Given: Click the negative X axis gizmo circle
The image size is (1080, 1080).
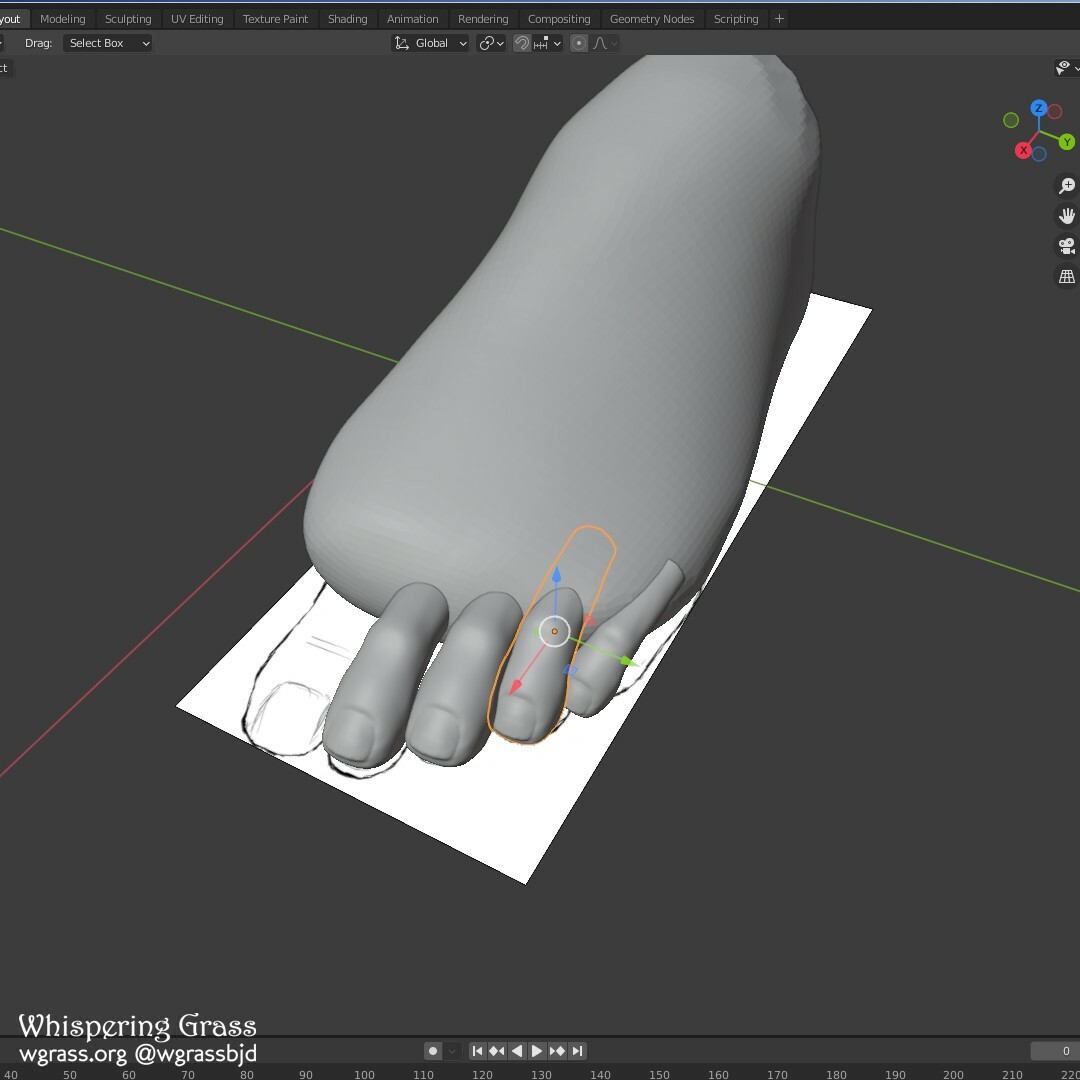Looking at the screenshot, I should click(x=1055, y=112).
